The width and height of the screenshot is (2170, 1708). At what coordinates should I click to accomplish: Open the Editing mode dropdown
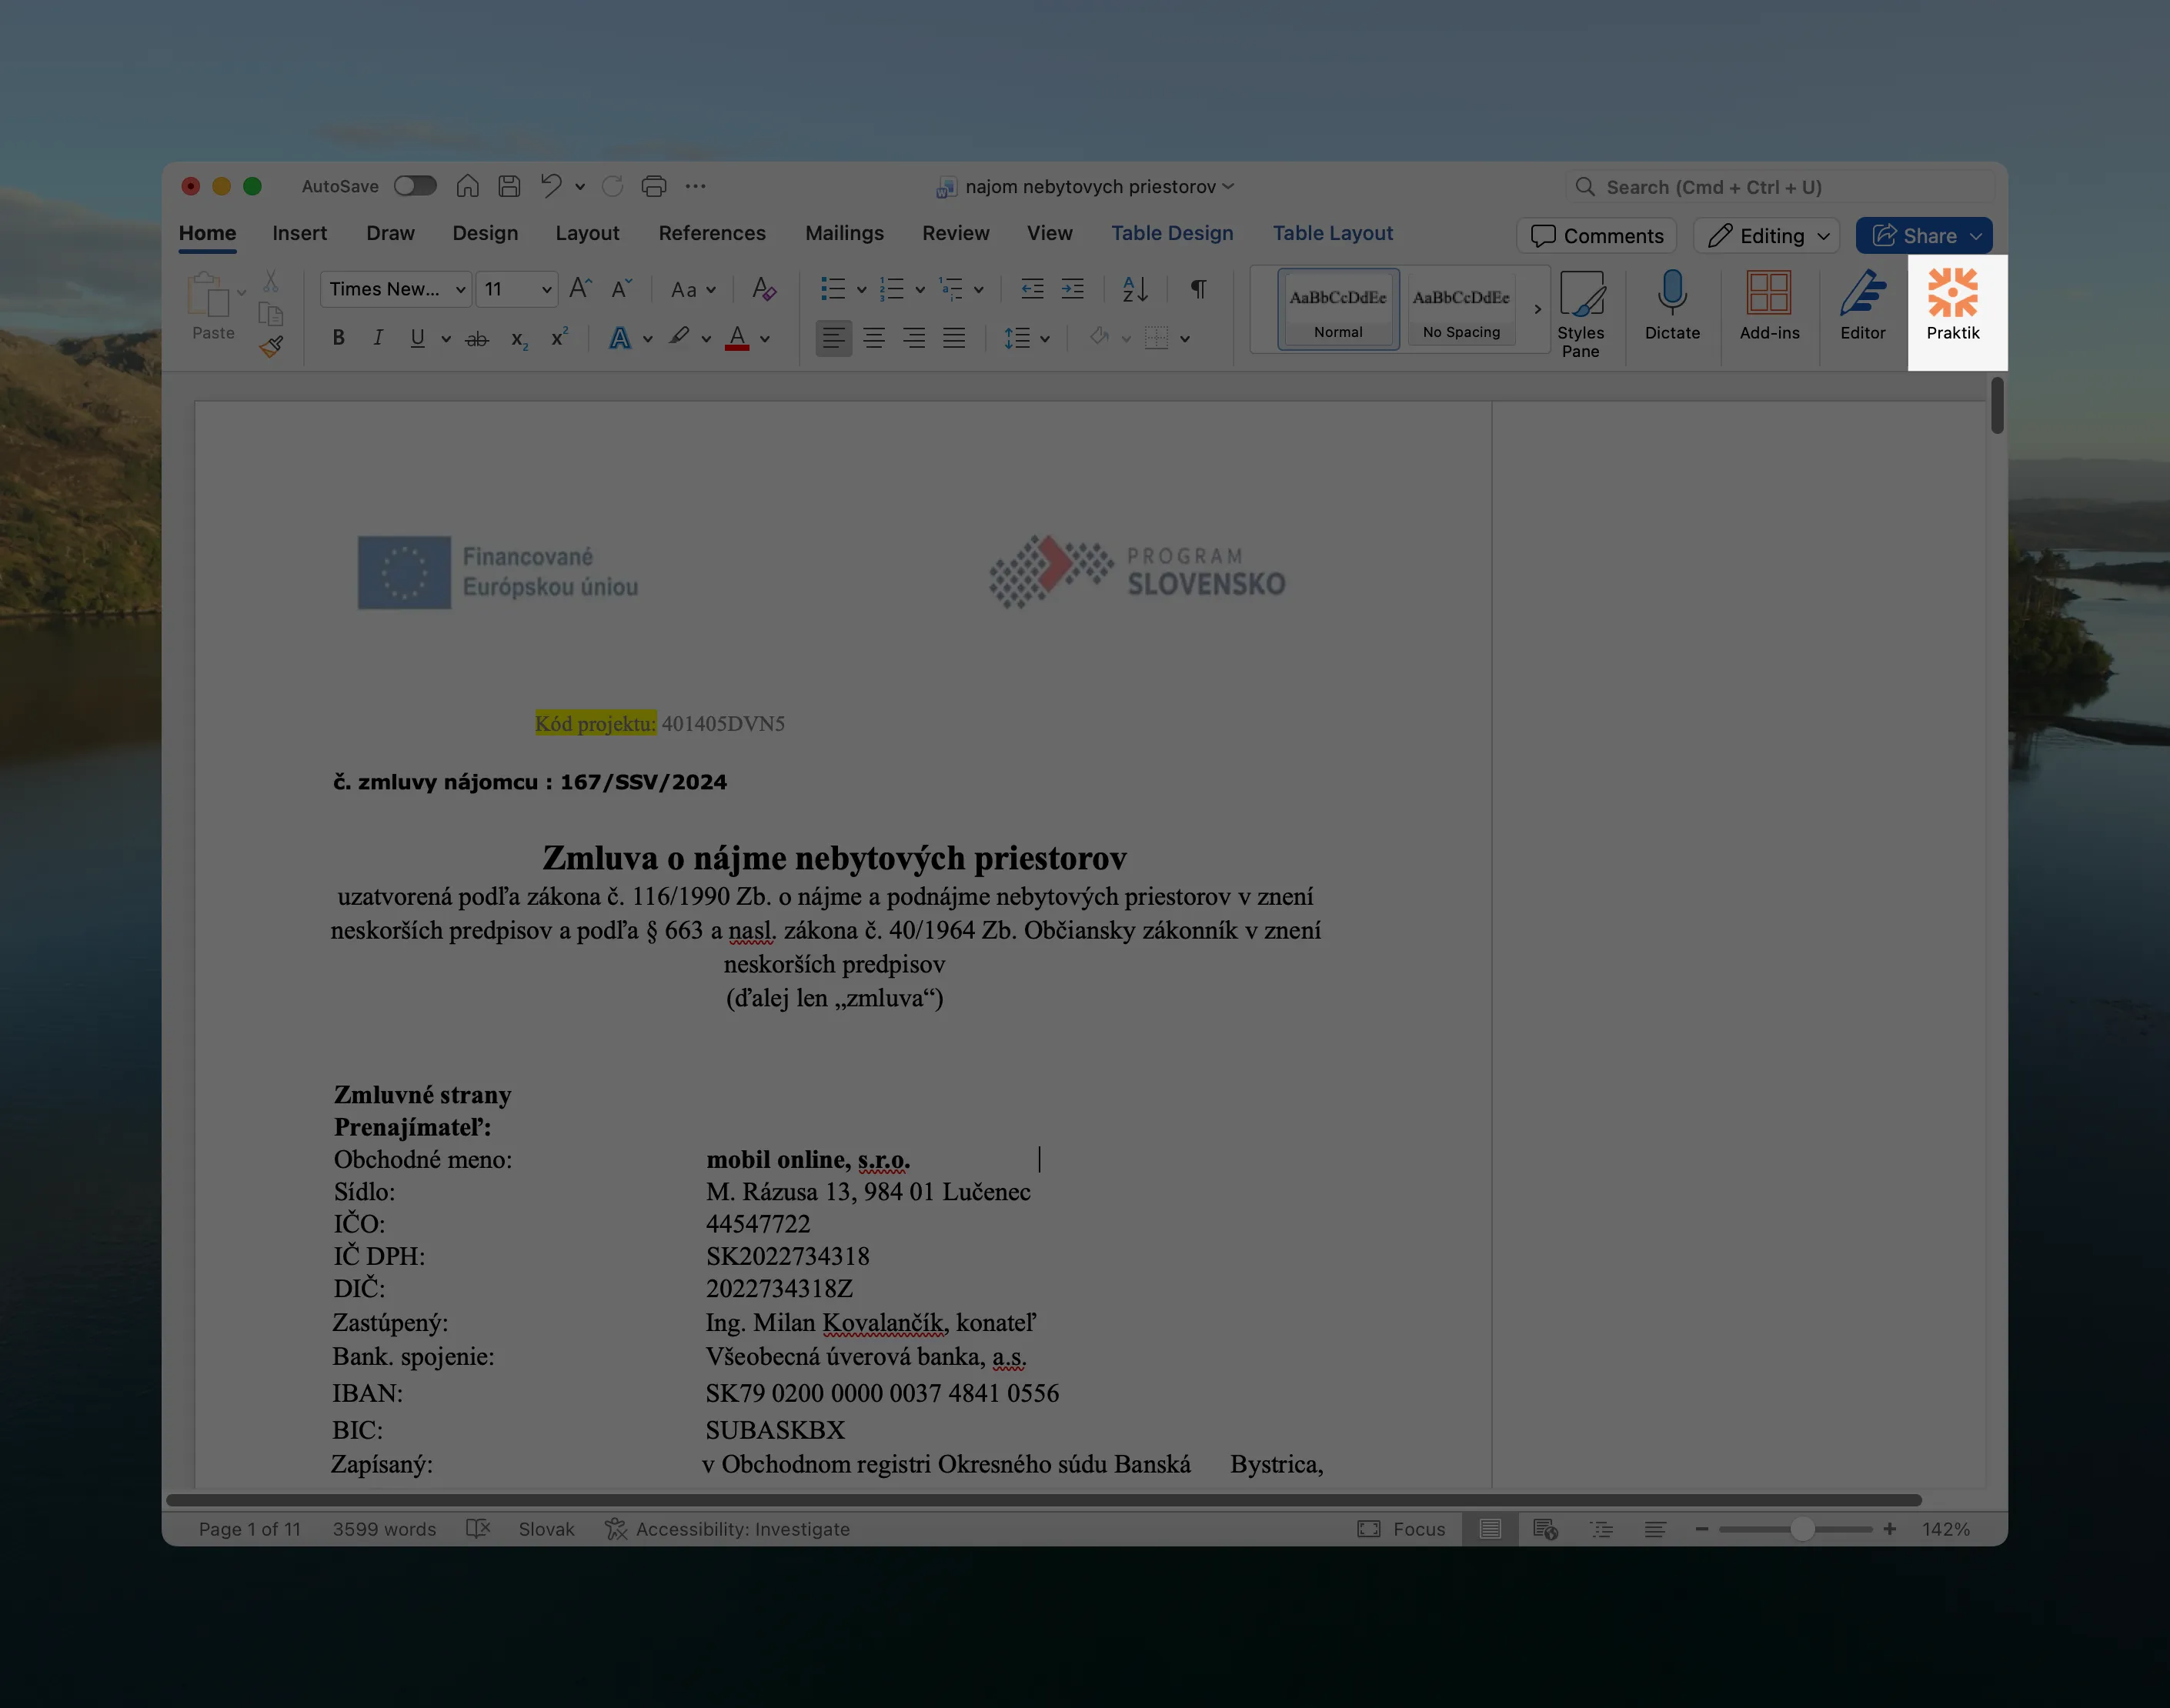point(1767,236)
